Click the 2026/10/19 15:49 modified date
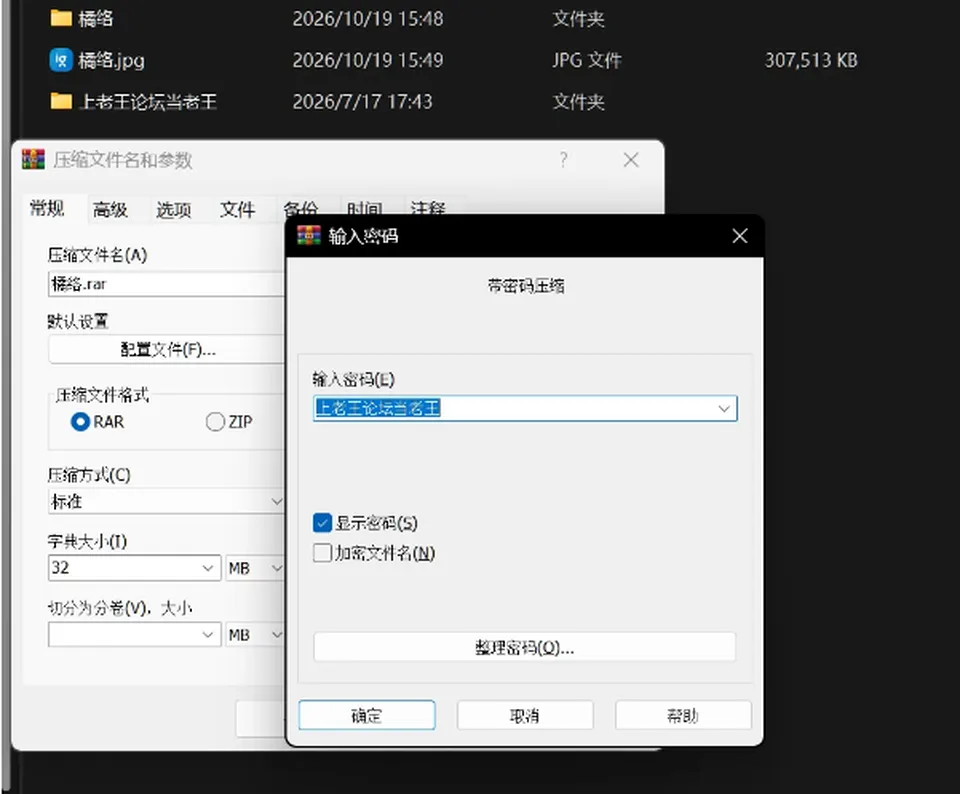The width and height of the screenshot is (960, 794). pyautogui.click(x=368, y=60)
